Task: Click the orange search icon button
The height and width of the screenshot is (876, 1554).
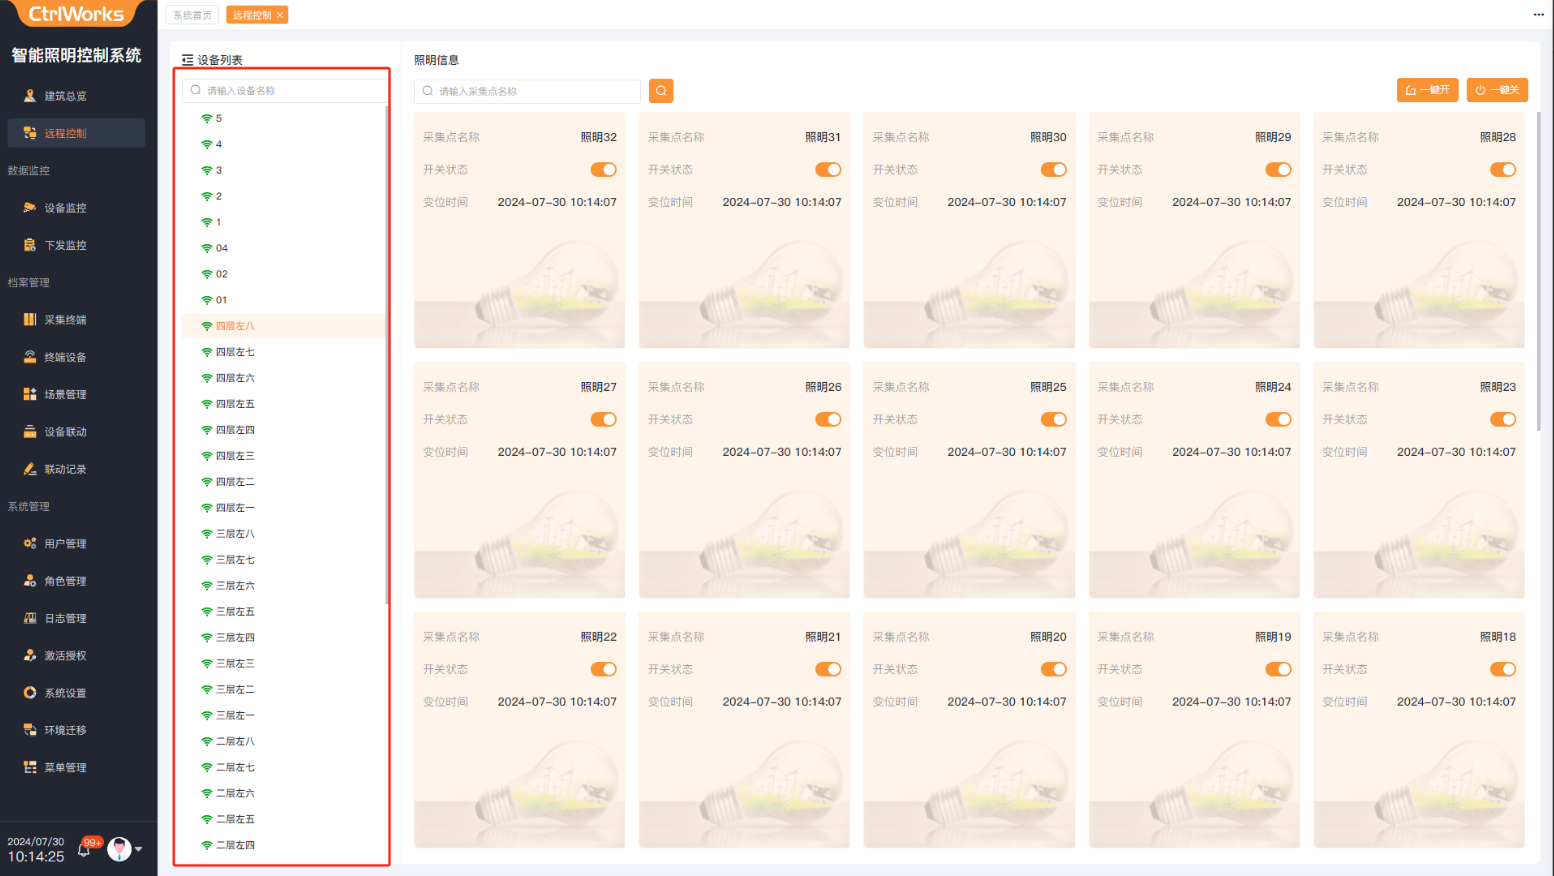Action: click(661, 91)
